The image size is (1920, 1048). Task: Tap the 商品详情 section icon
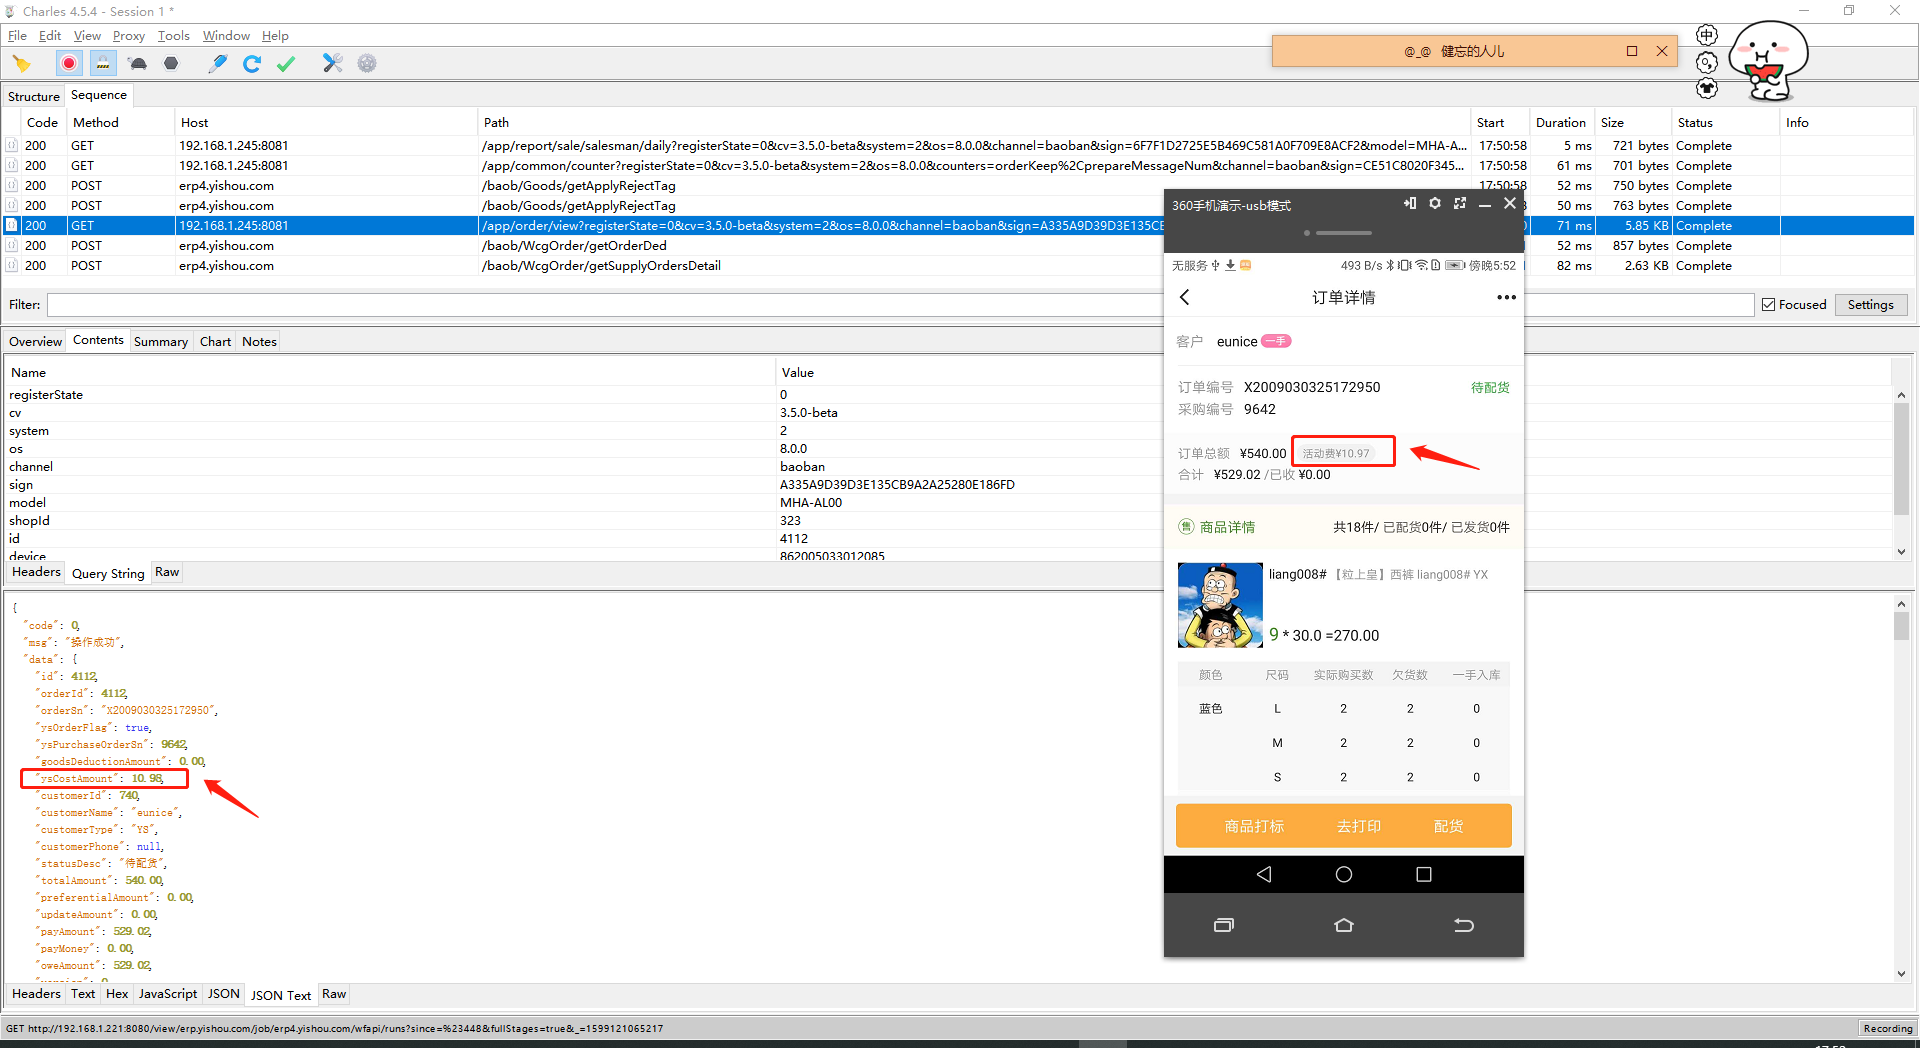1186,527
